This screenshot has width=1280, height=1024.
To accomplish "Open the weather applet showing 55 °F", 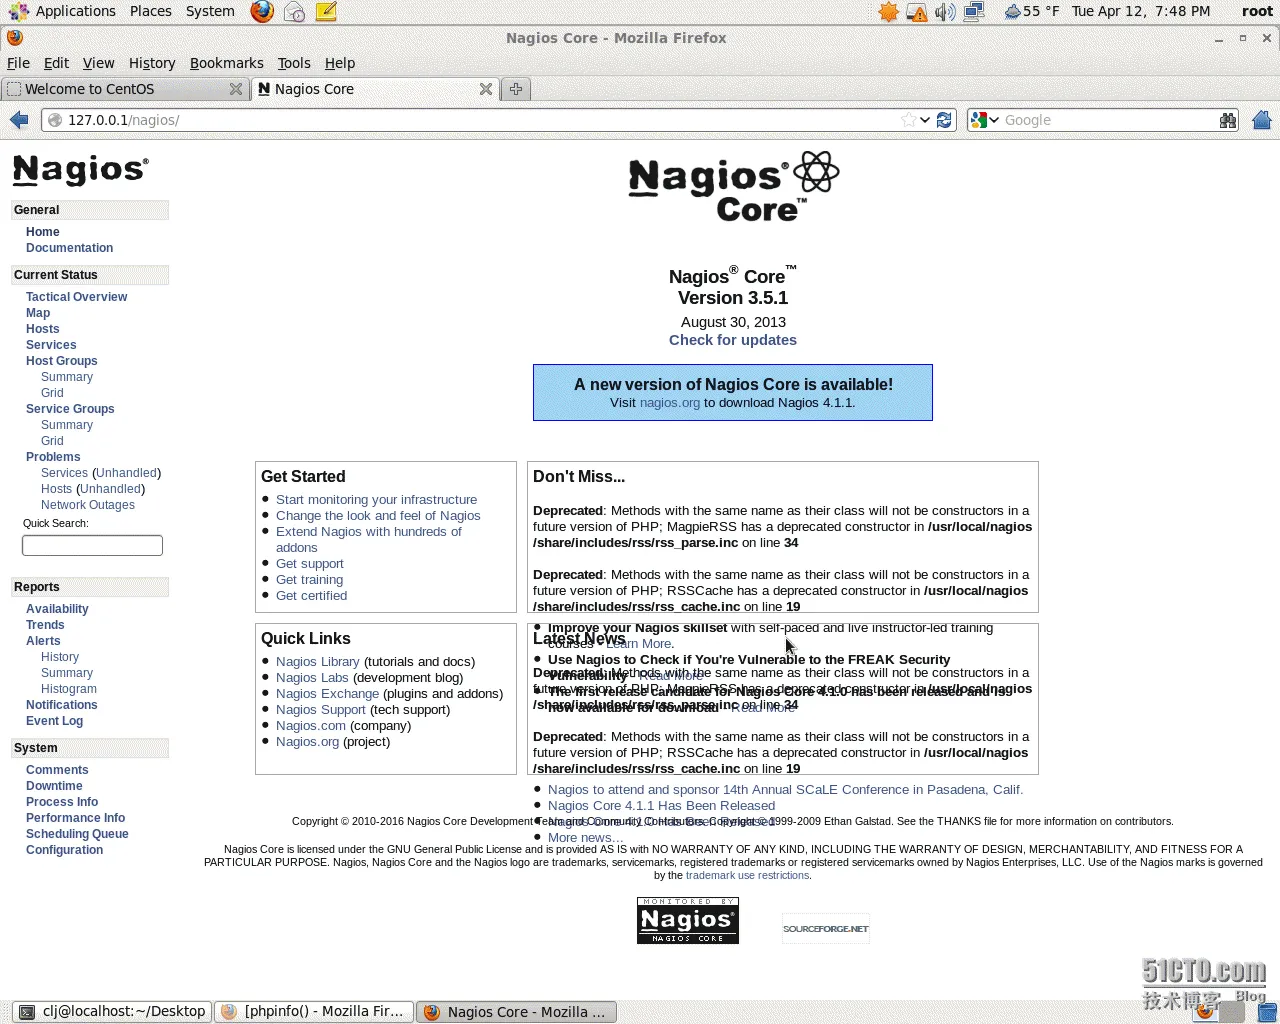I will pyautogui.click(x=1031, y=11).
